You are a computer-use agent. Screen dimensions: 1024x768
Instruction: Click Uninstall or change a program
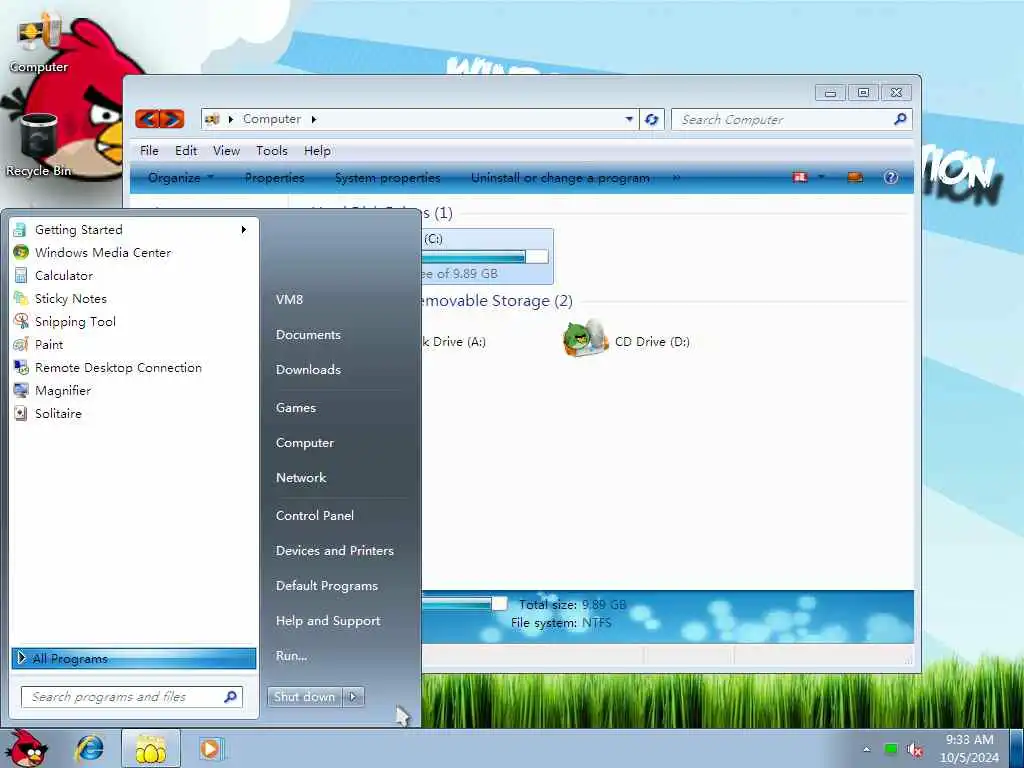(x=560, y=178)
